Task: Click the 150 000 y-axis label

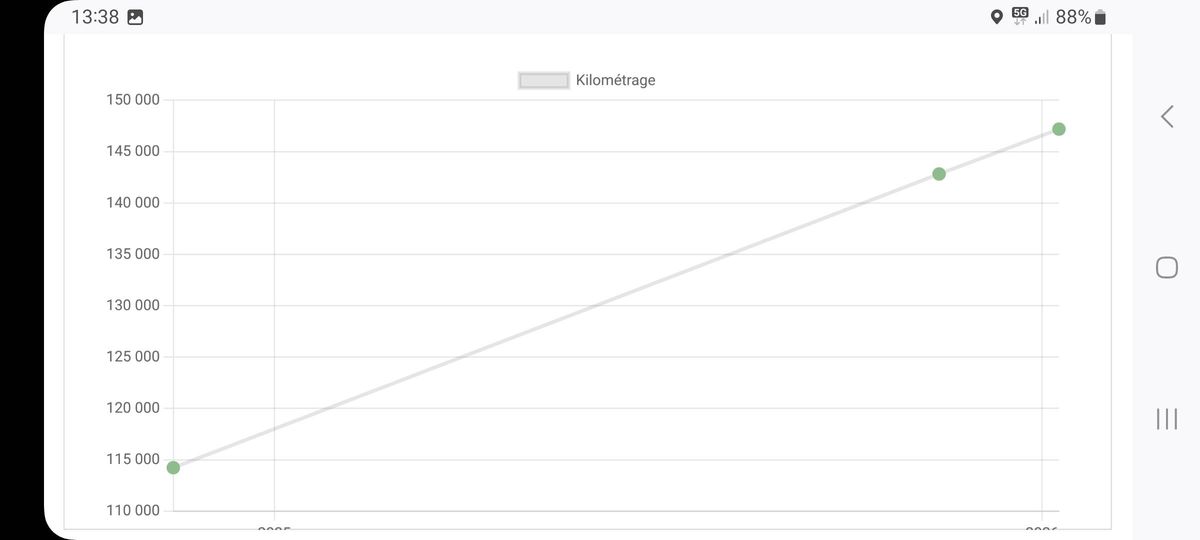Action: point(132,100)
